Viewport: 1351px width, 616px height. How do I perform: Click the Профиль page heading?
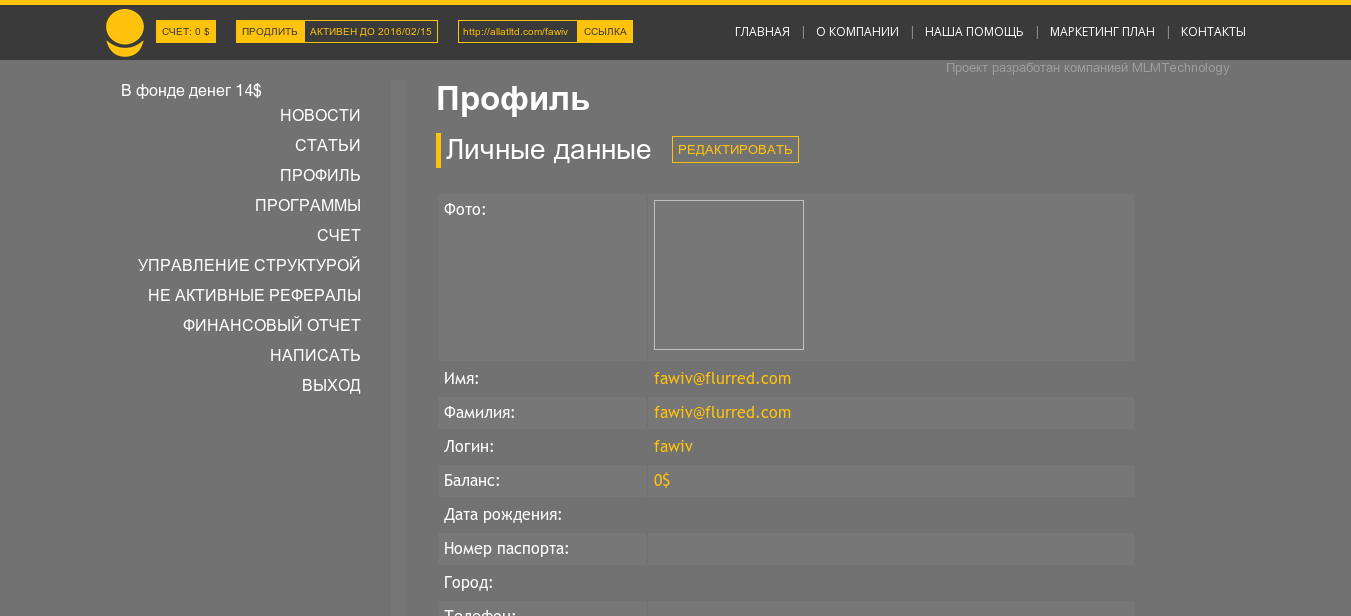pos(513,99)
